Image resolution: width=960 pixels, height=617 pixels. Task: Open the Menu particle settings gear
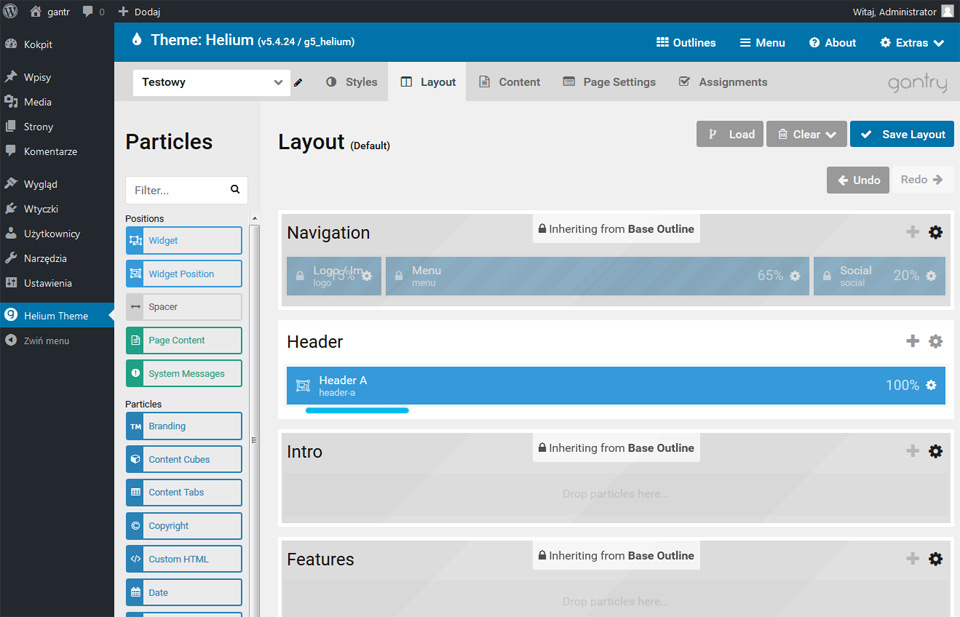click(x=795, y=276)
